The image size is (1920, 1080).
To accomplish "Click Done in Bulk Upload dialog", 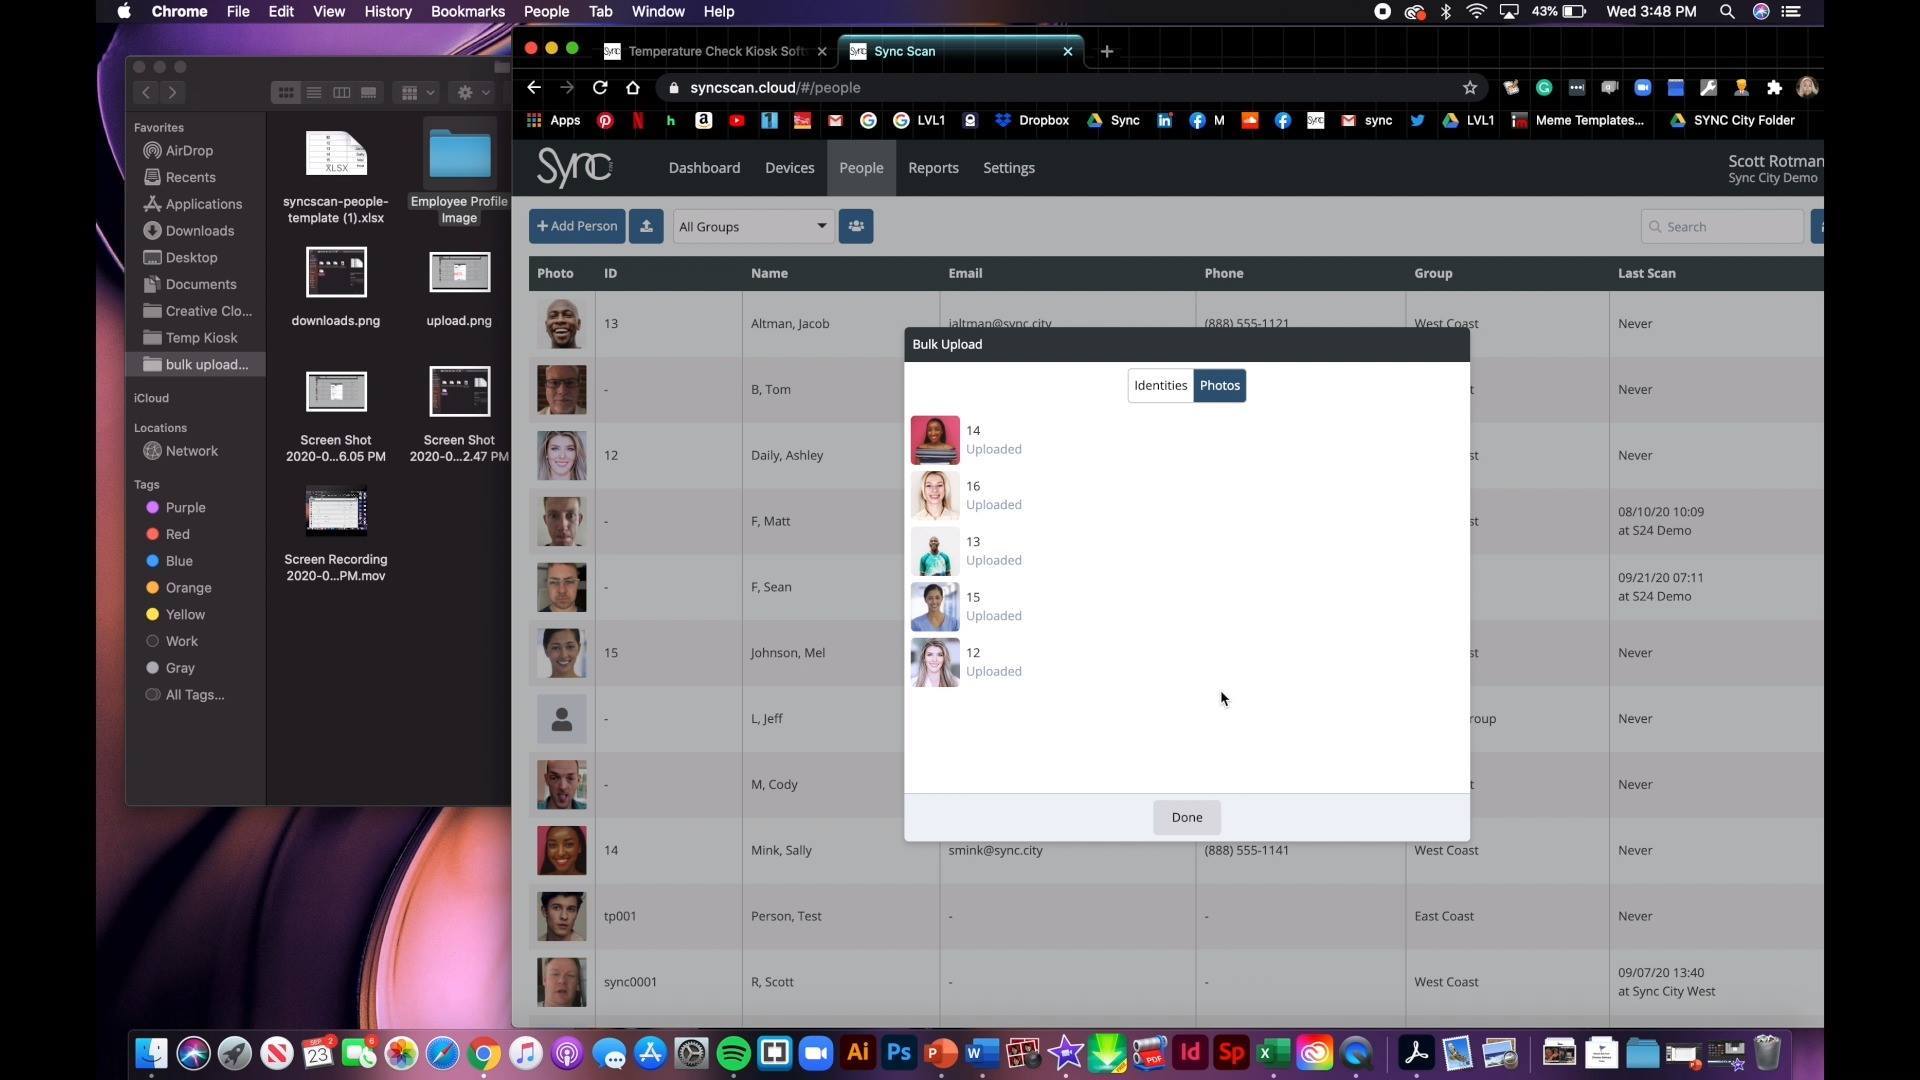I will click(x=1187, y=817).
